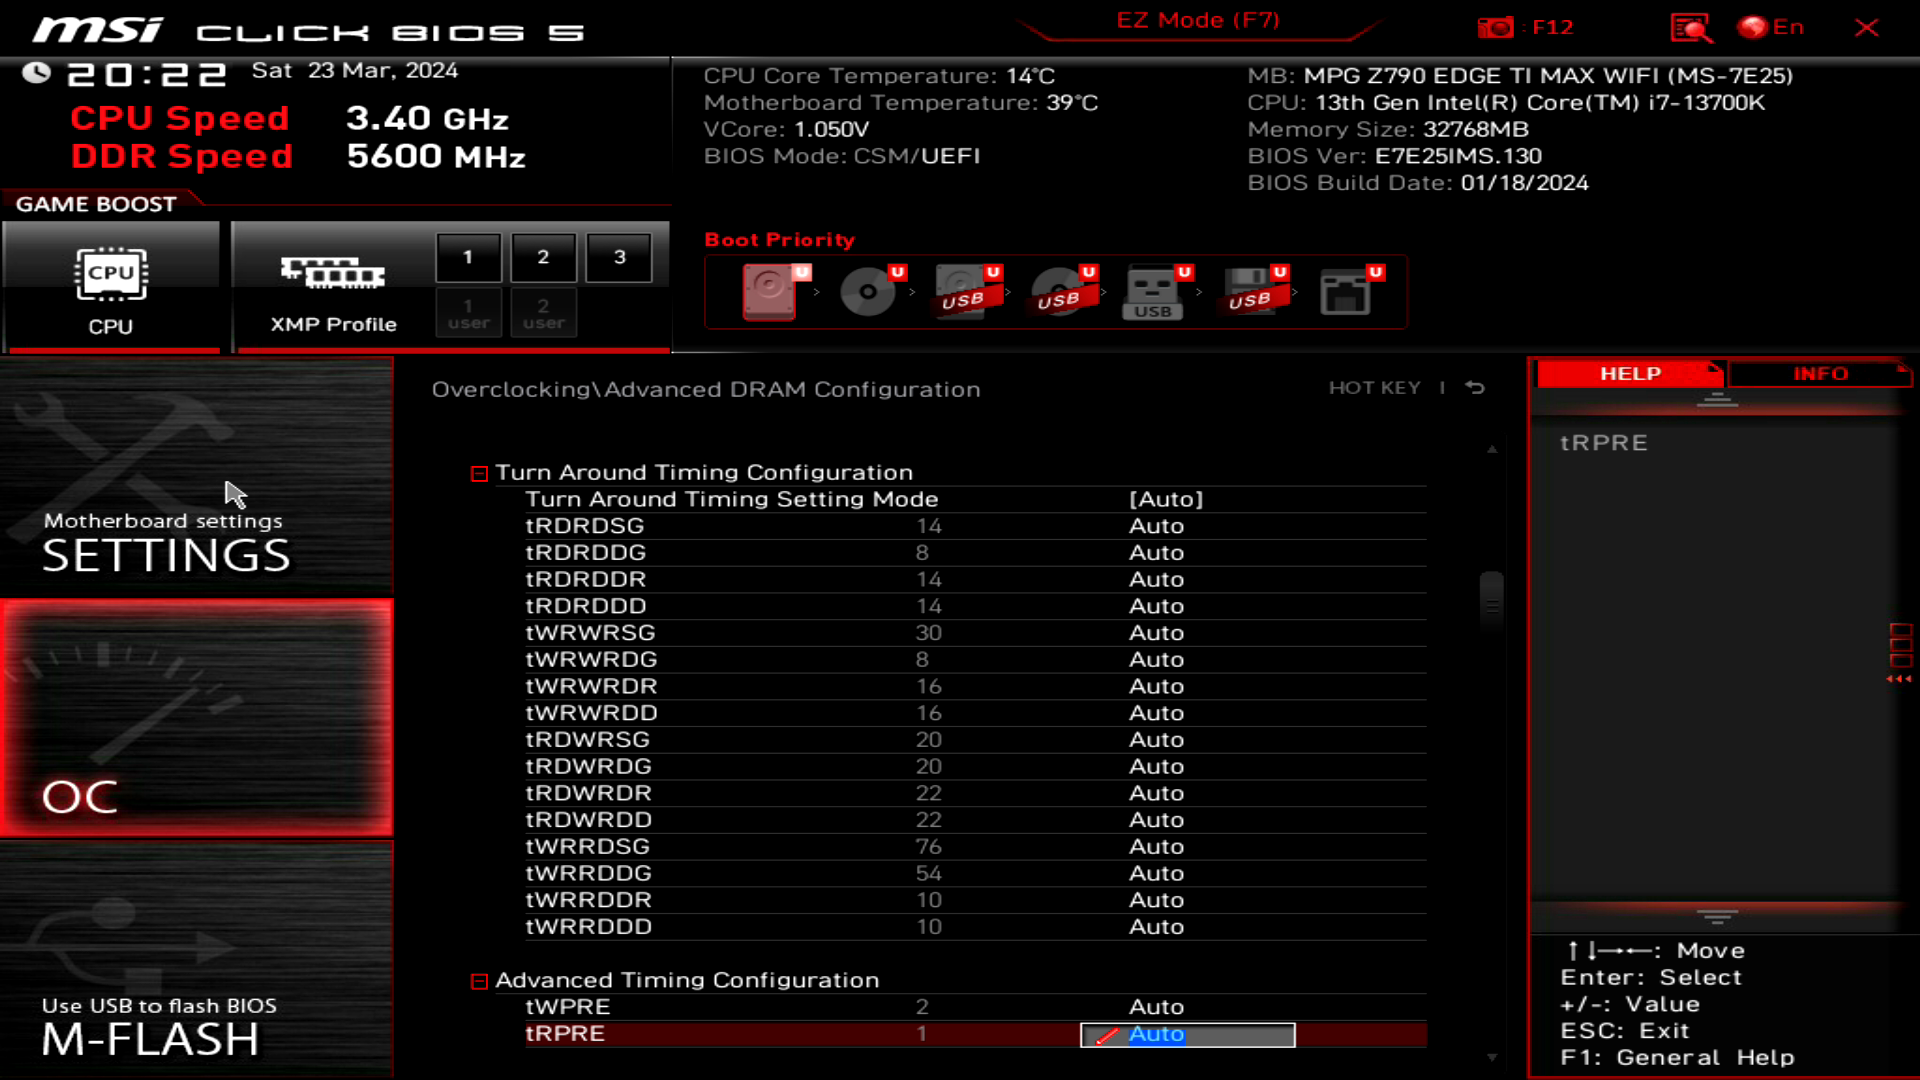Select the tRDRDSG Auto value
Image resolution: width=1920 pixels, height=1080 pixels.
[x=1156, y=526]
